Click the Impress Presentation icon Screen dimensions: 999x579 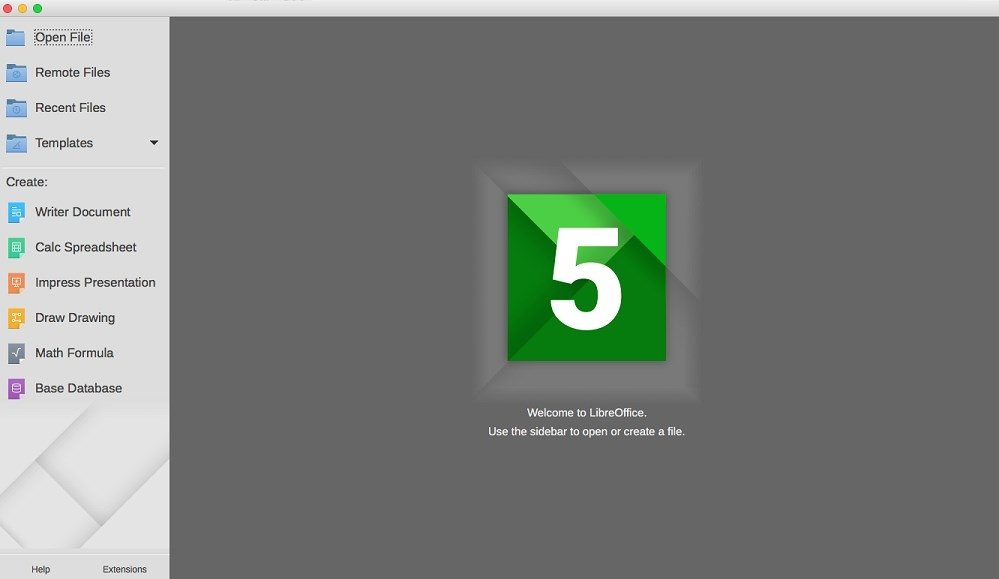coord(17,283)
